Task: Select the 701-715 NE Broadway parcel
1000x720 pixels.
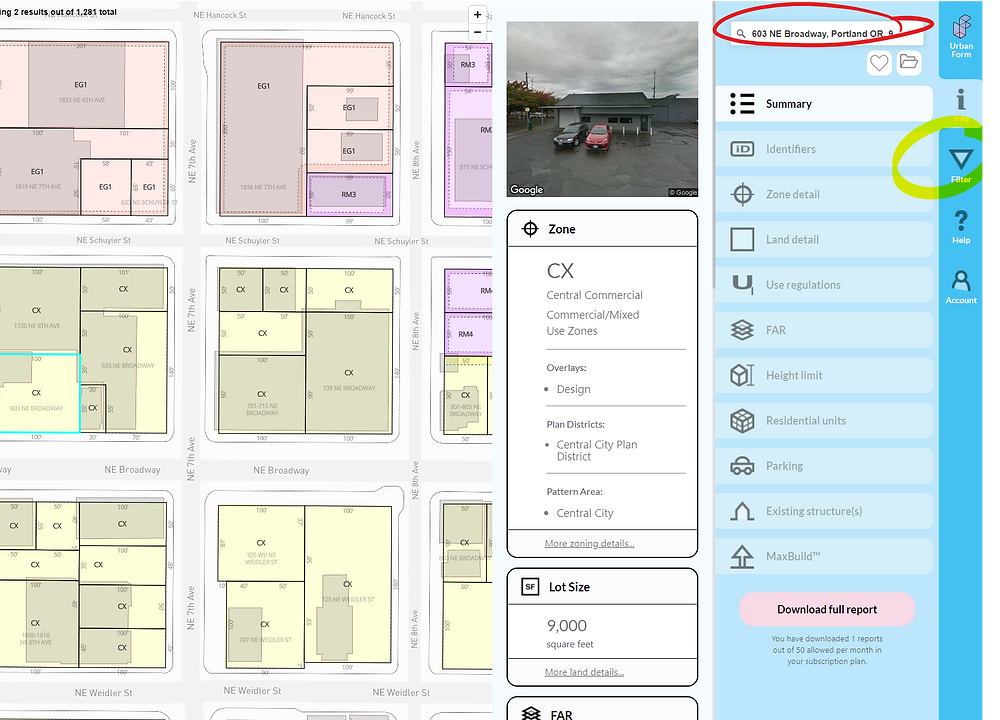Action: (x=261, y=394)
